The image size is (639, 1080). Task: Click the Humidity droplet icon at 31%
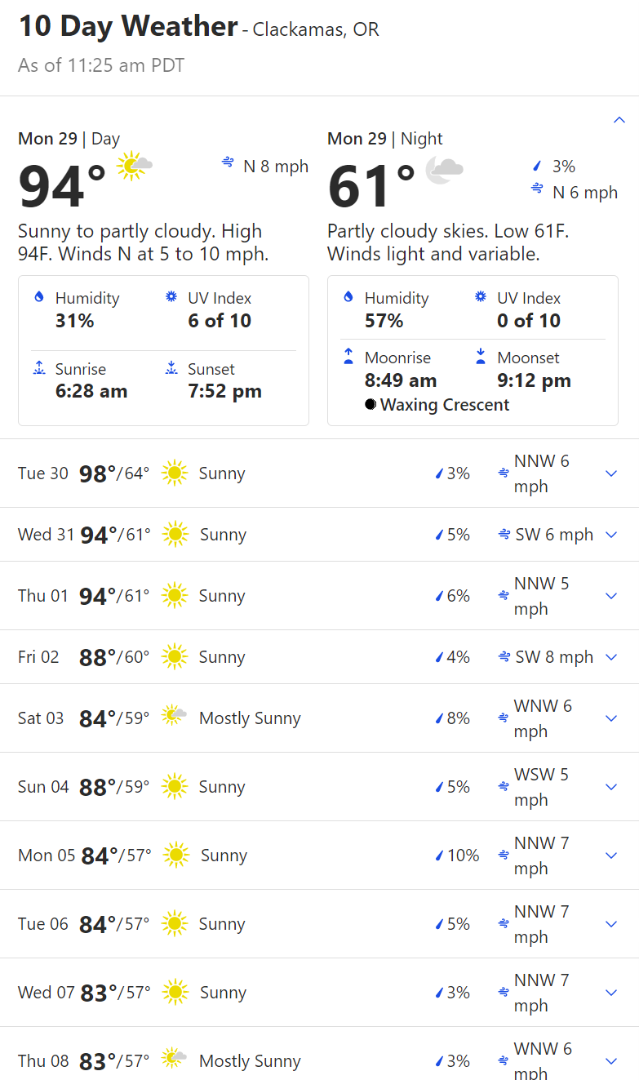[x=39, y=298]
